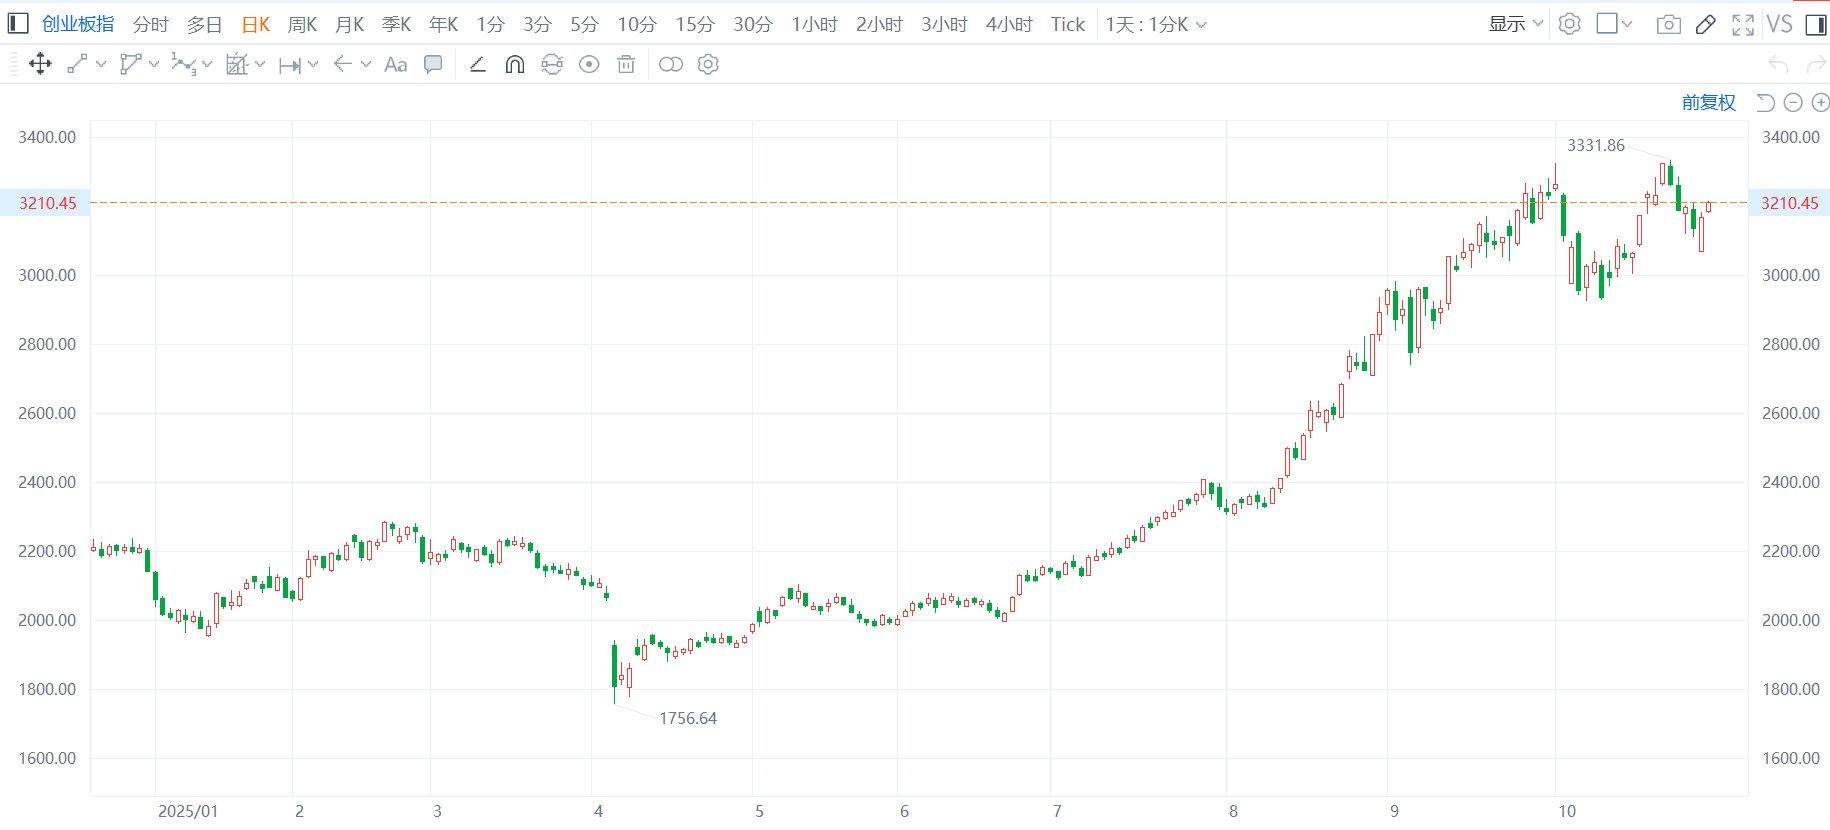
Task: Expand the 显示 display dropdown
Action: tap(1515, 24)
